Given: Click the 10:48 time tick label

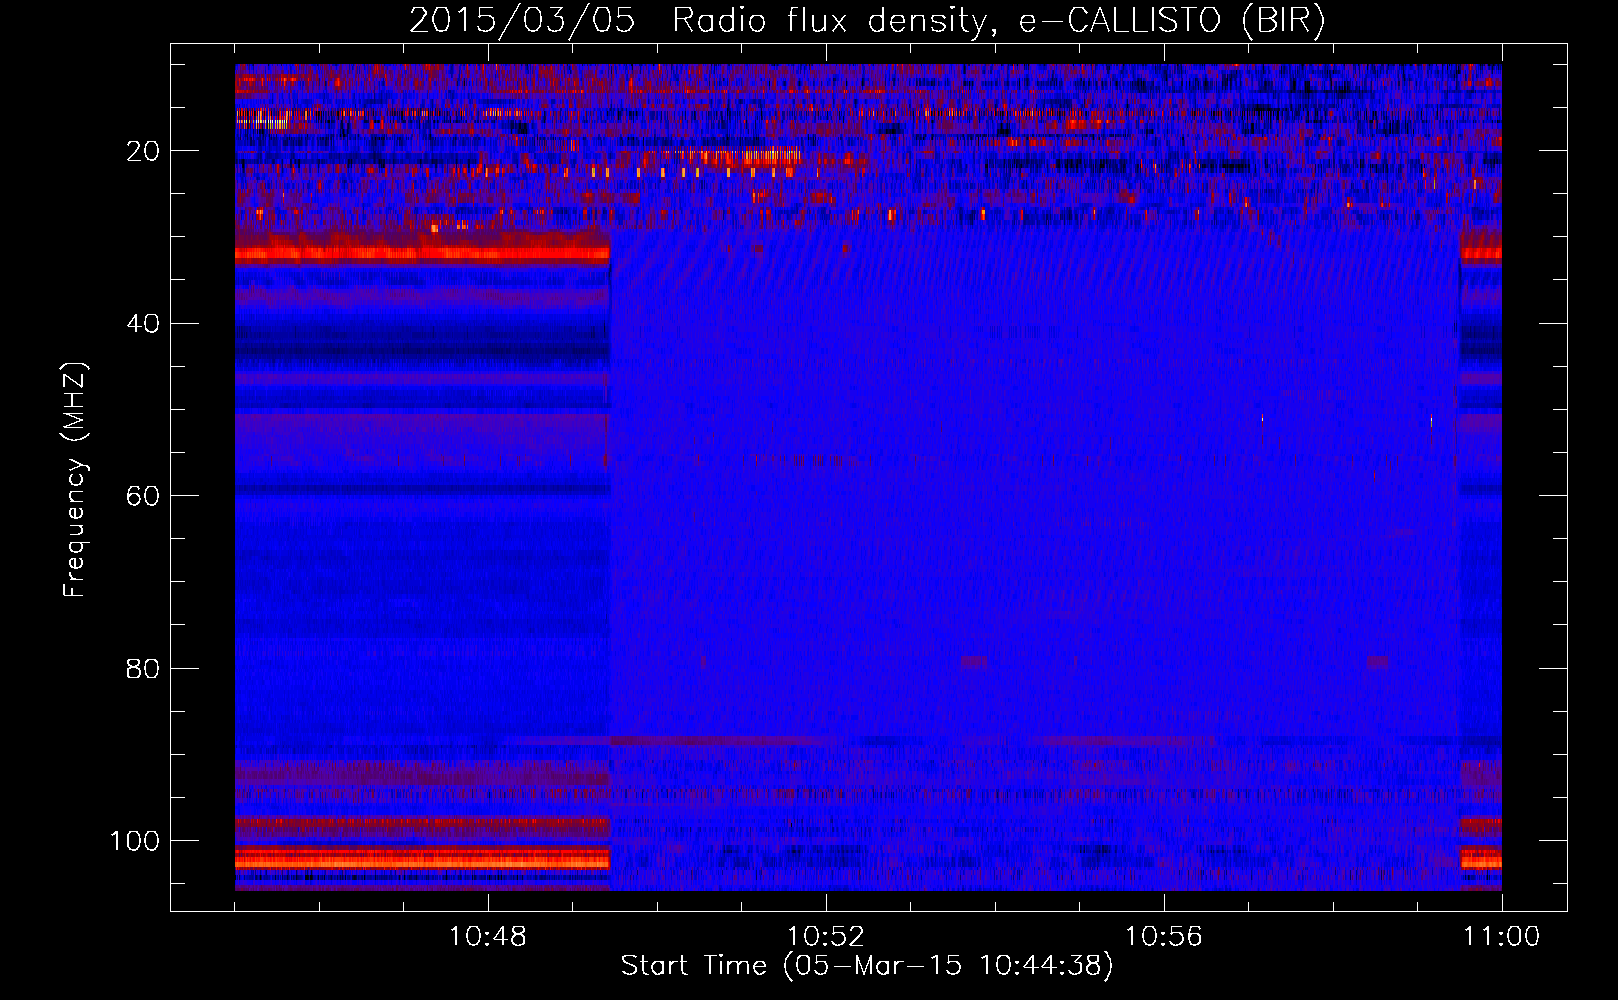Looking at the screenshot, I should point(488,937).
